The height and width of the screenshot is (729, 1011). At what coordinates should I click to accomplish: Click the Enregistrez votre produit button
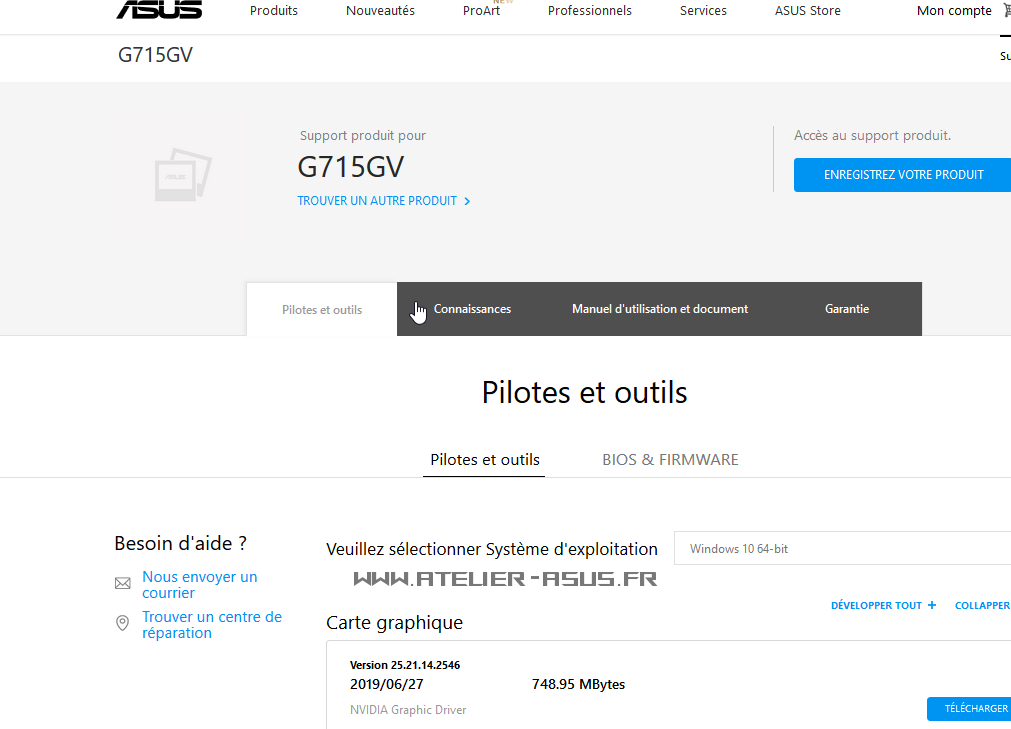(902, 175)
